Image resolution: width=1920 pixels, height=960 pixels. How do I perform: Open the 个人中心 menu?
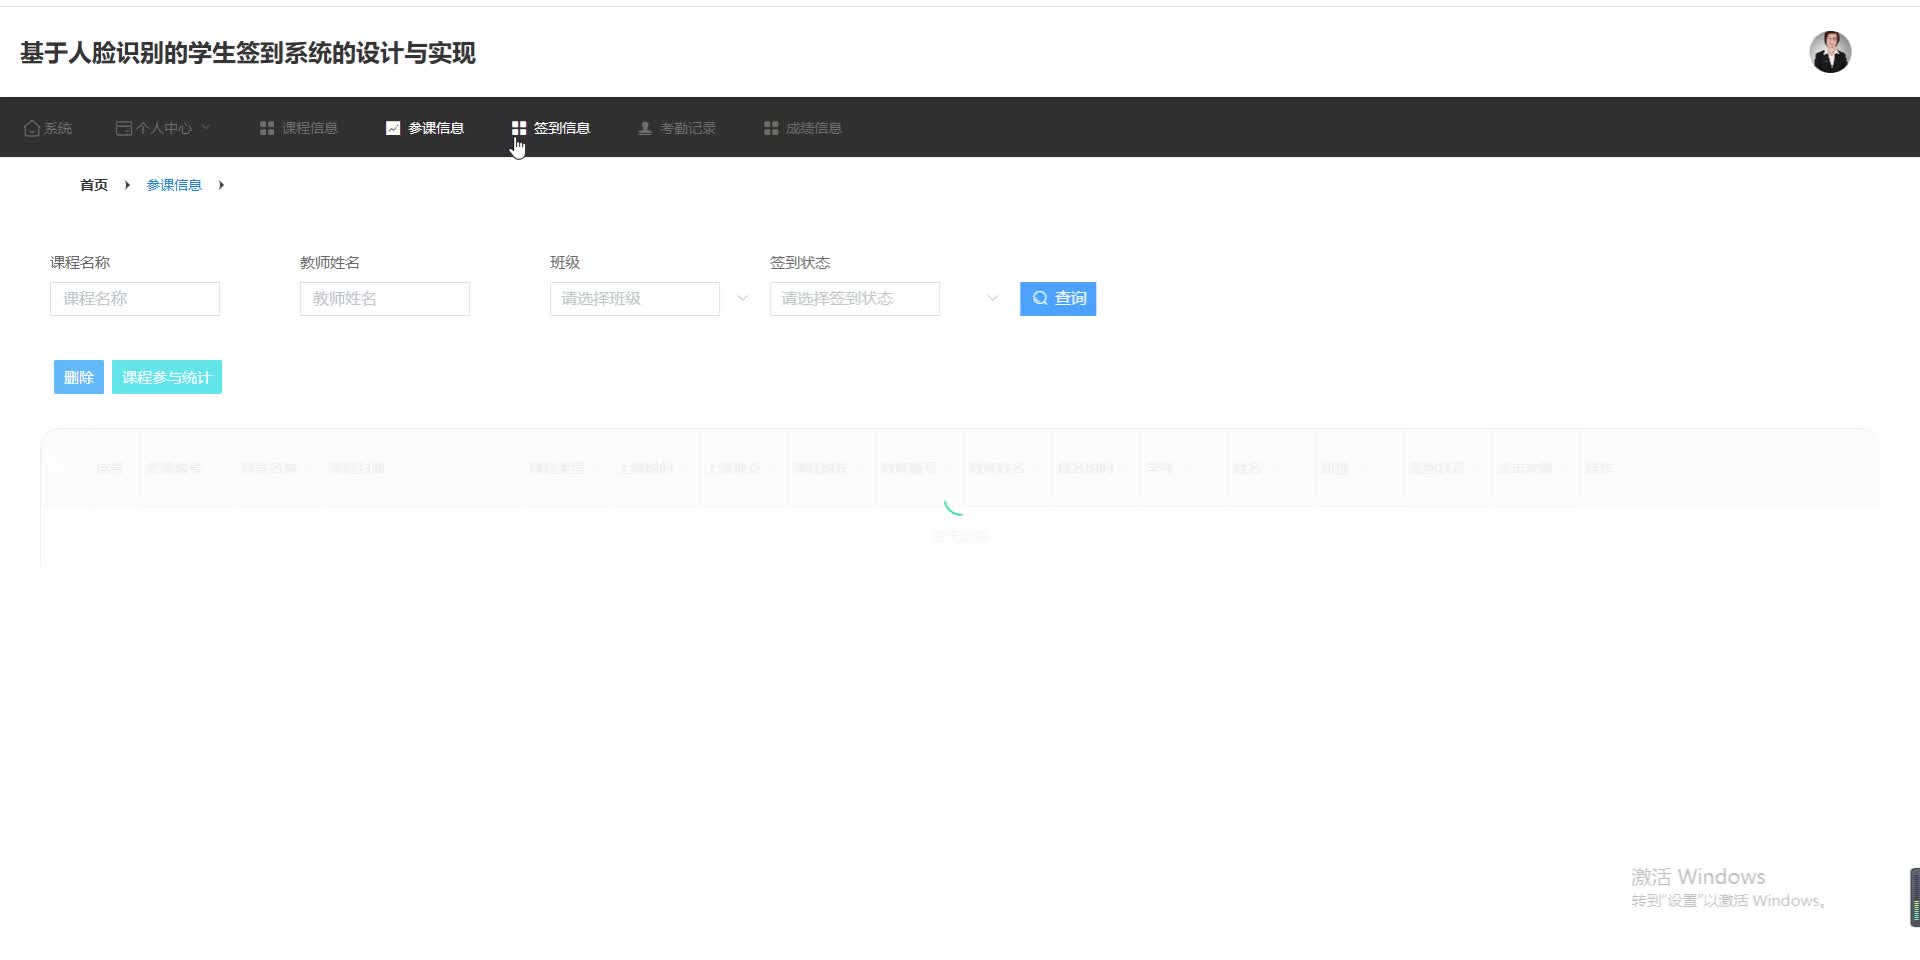163,128
